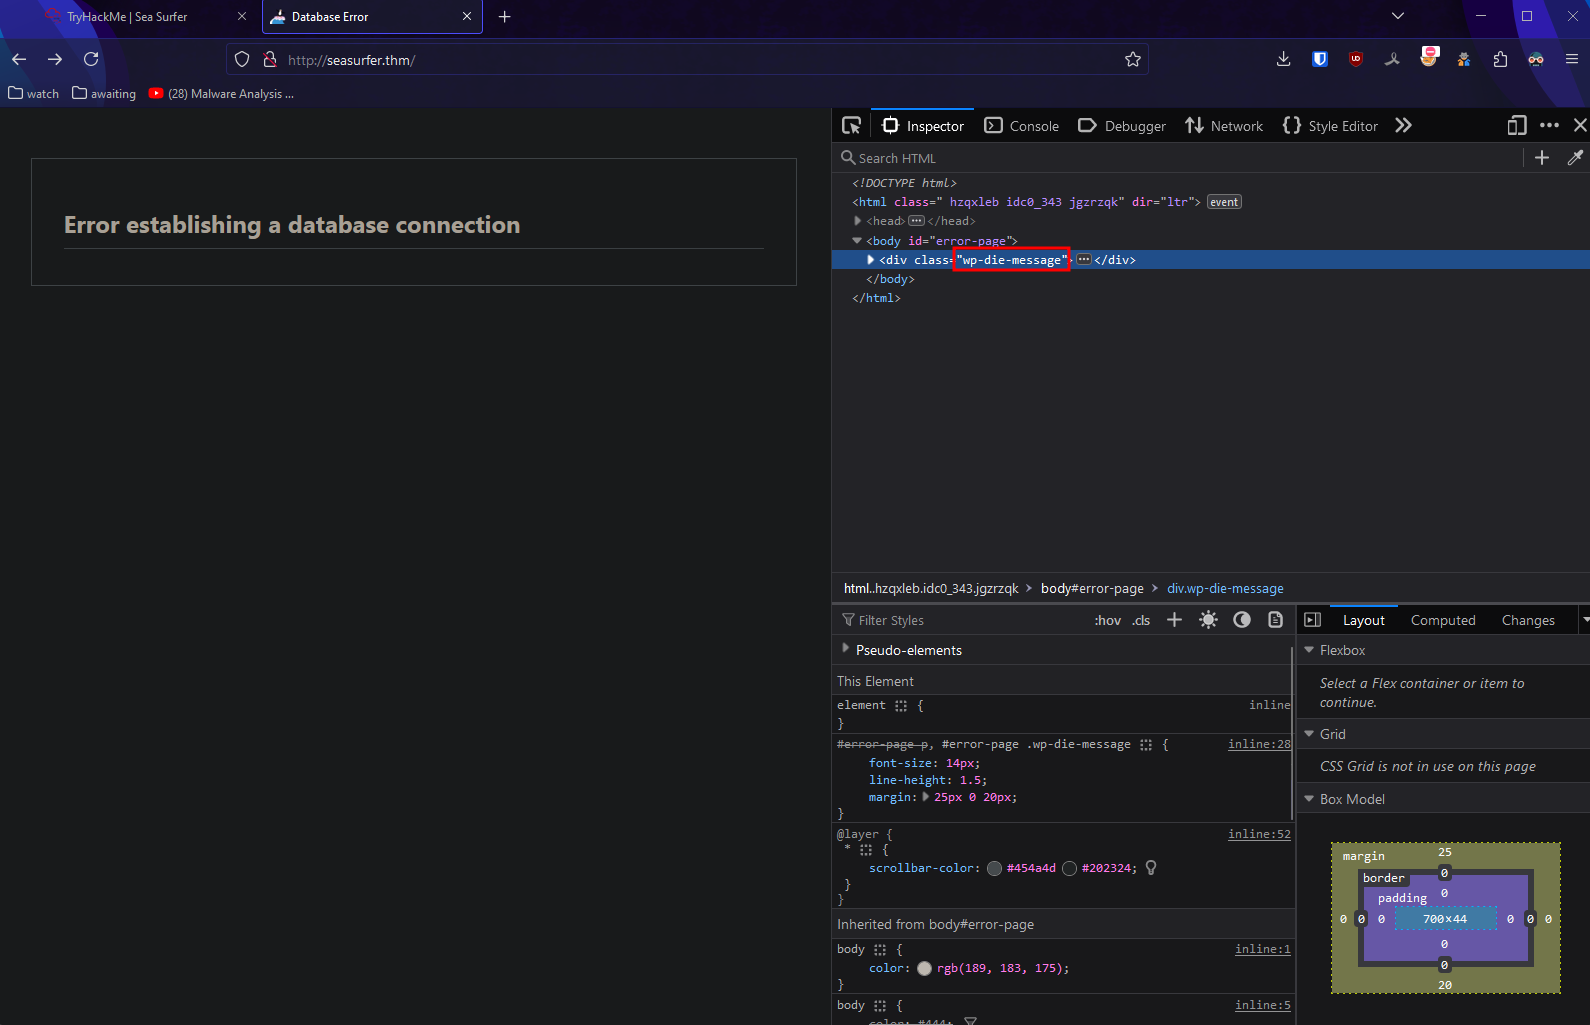Expand the wp-die-message div node
The width and height of the screenshot is (1590, 1025).
click(871, 259)
